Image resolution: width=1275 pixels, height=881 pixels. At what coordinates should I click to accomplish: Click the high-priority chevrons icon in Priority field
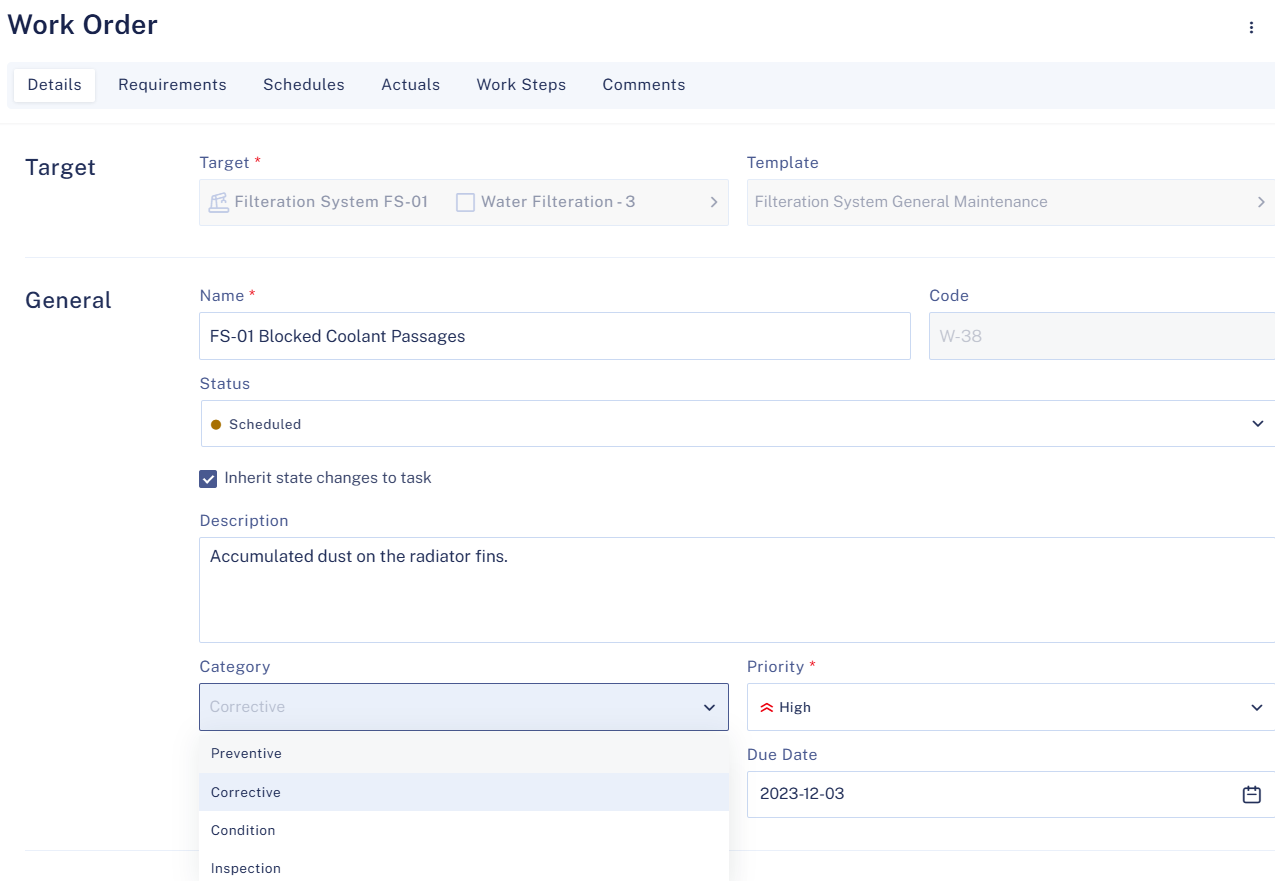(x=765, y=707)
